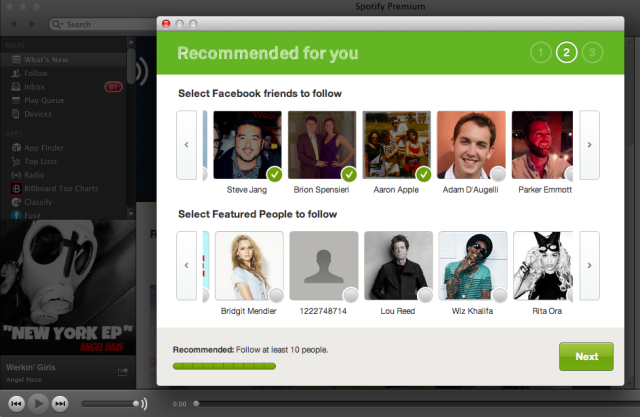Click the Classify app icon
The width and height of the screenshot is (640, 417).
pyautogui.click(x=16, y=202)
